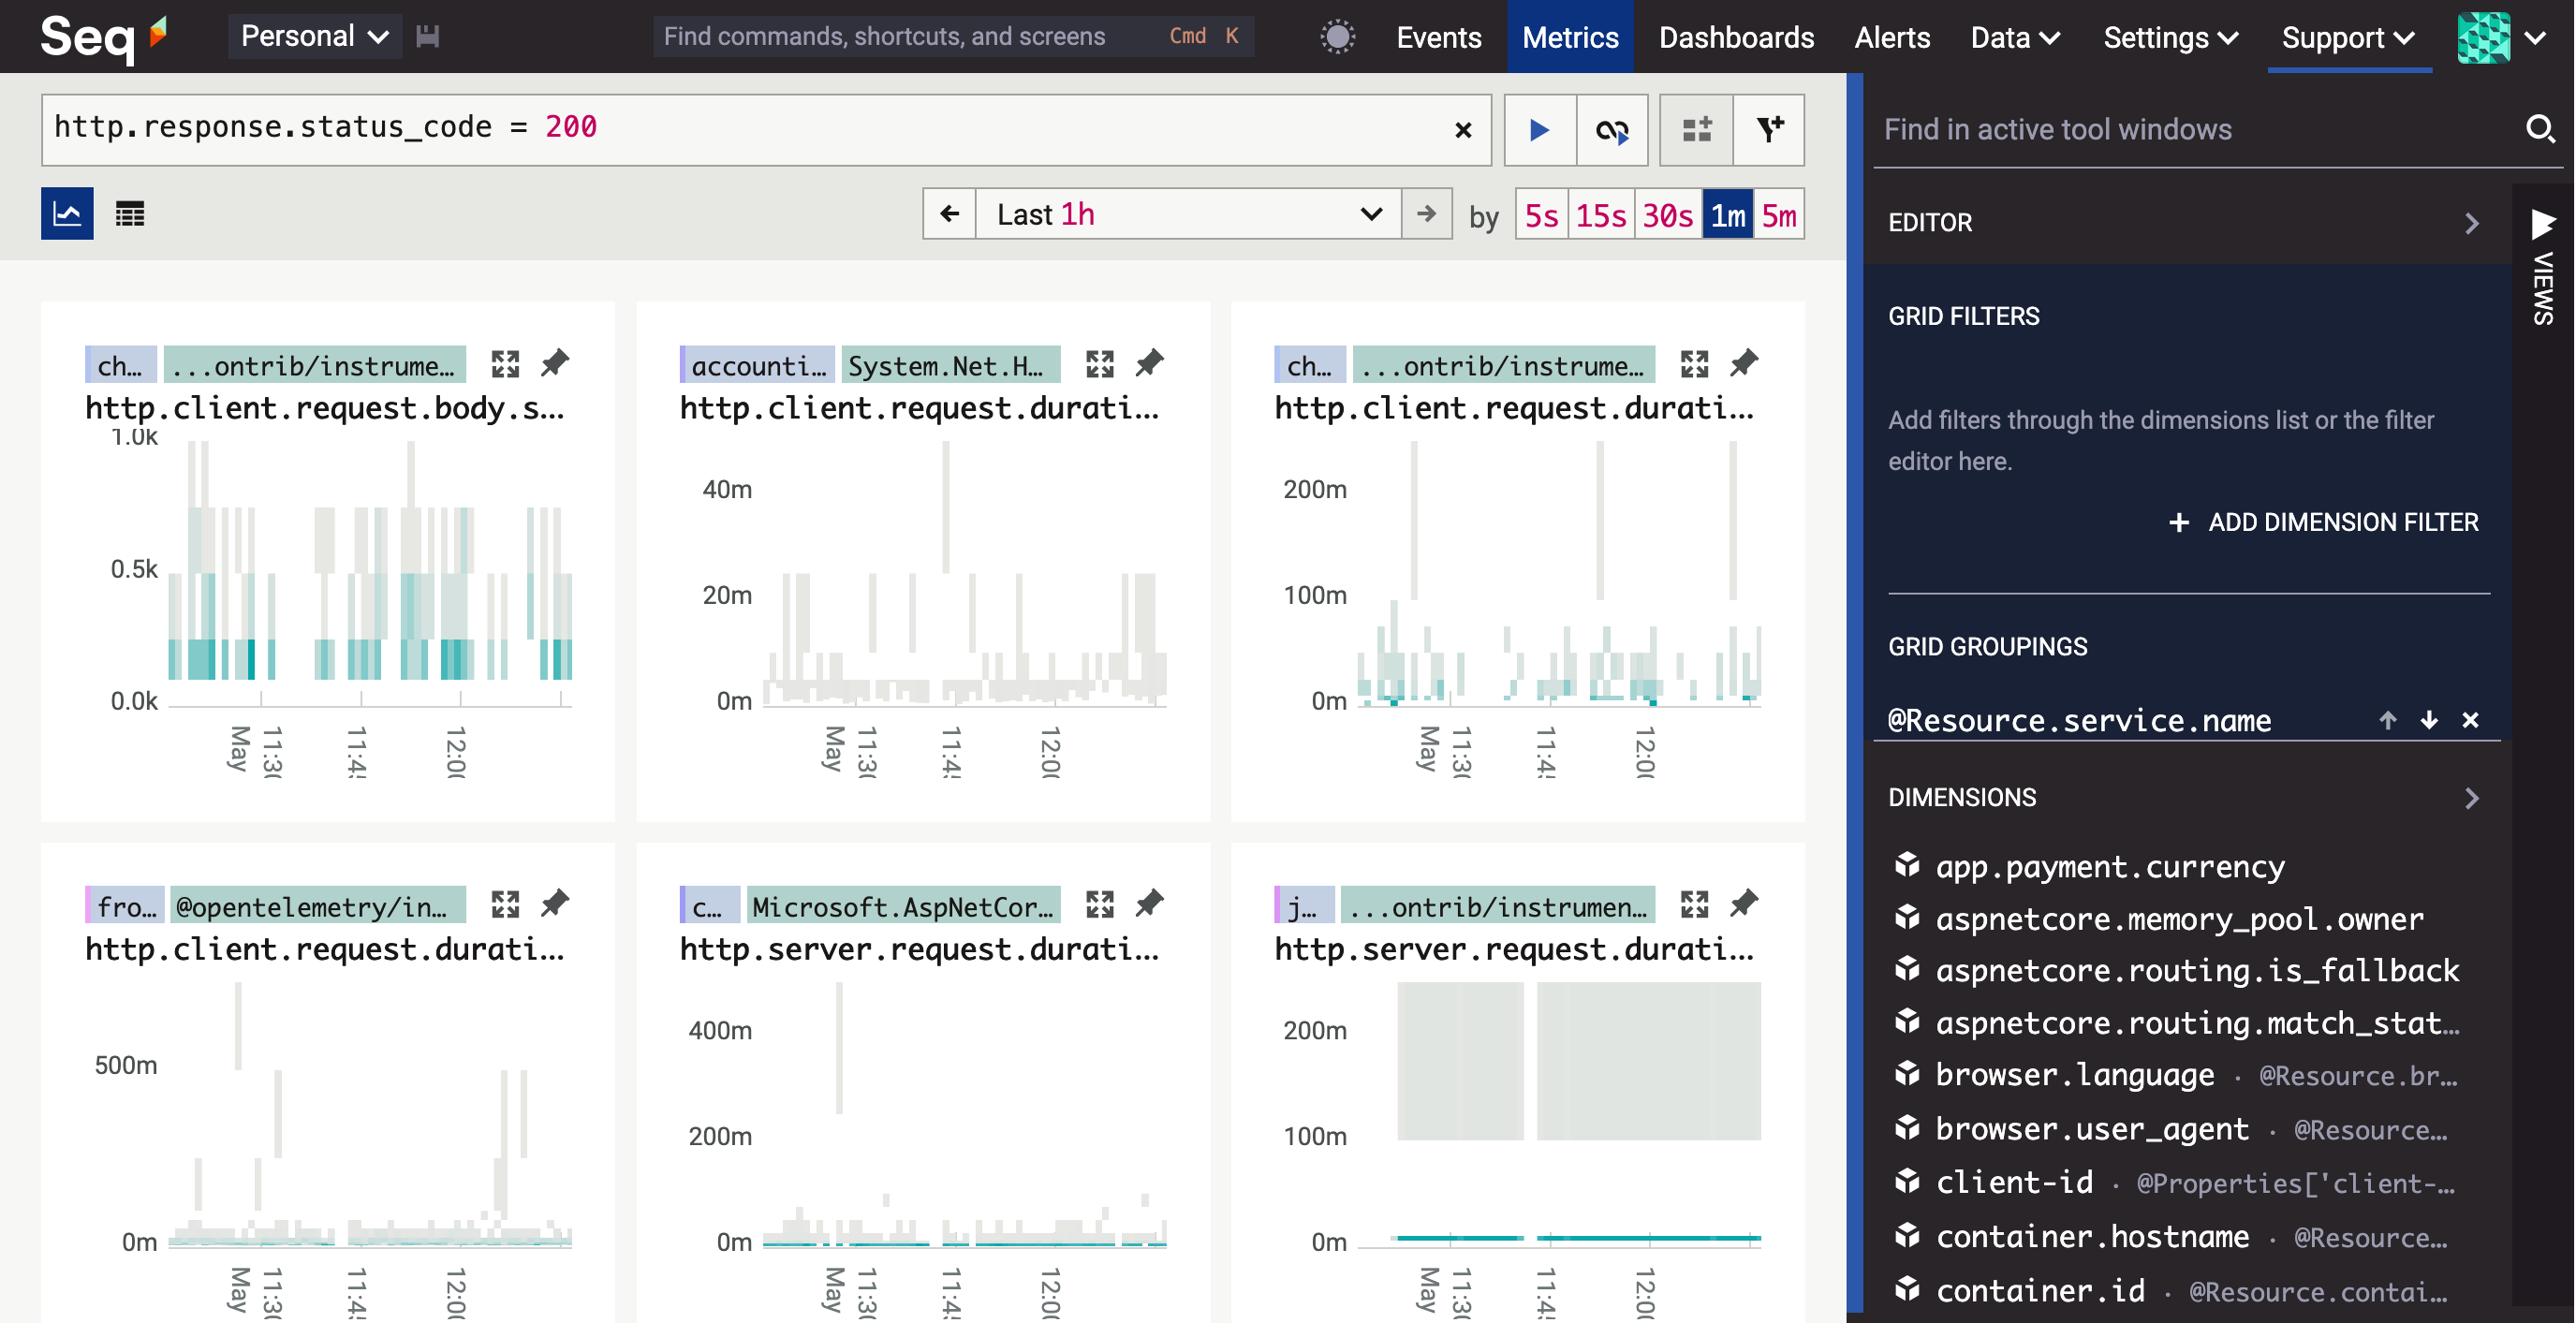Open the Events screen
2576x1323 pixels.
coord(1438,37)
